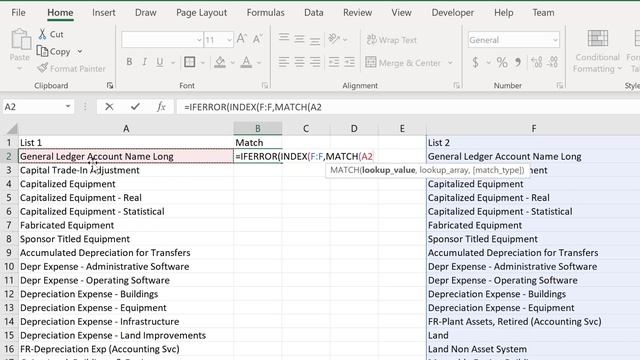Expand Alignment settings dialog launcher

(x=456, y=85)
